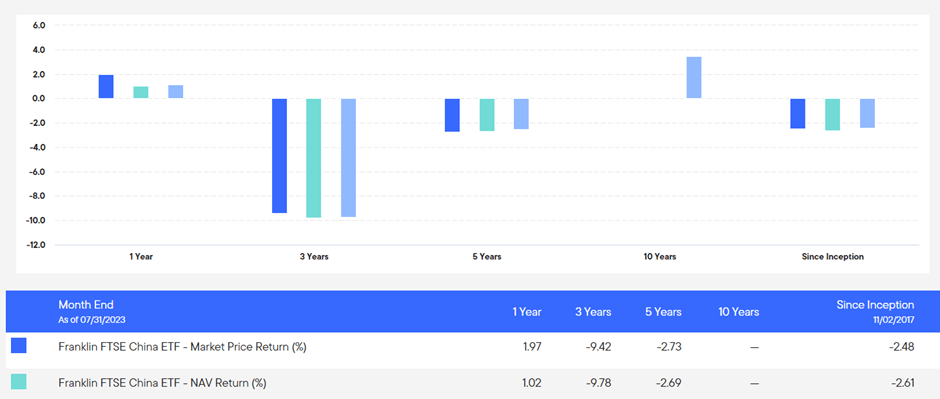Image resolution: width=940 pixels, height=399 pixels.
Task: Click the teal NAV Return legend swatch
Action: click(19, 382)
